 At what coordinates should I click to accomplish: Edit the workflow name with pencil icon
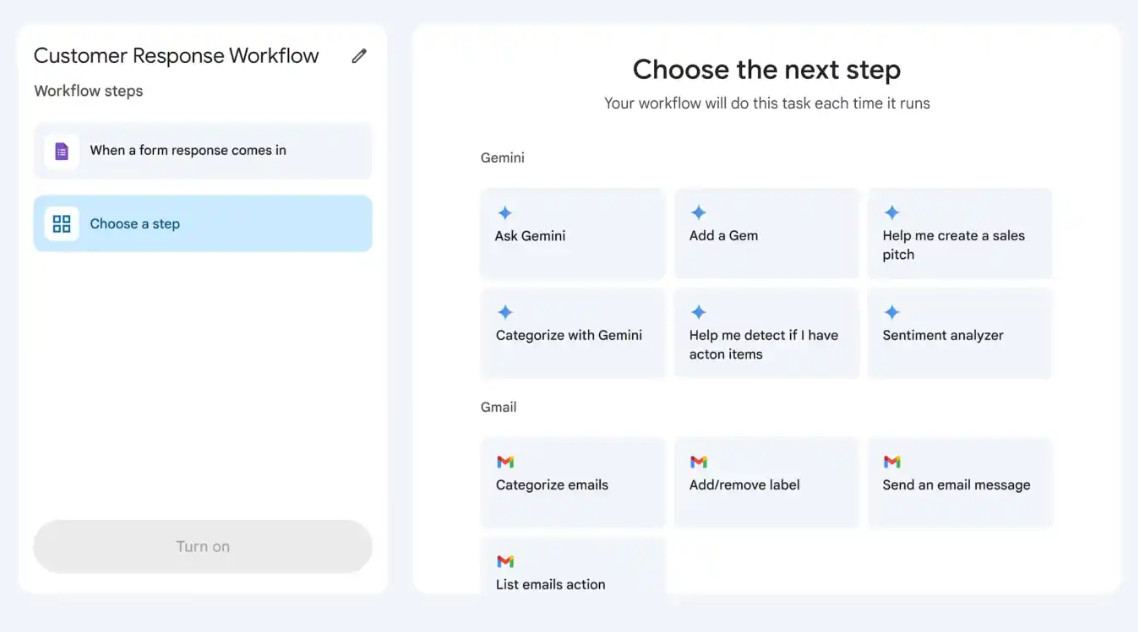tap(359, 56)
